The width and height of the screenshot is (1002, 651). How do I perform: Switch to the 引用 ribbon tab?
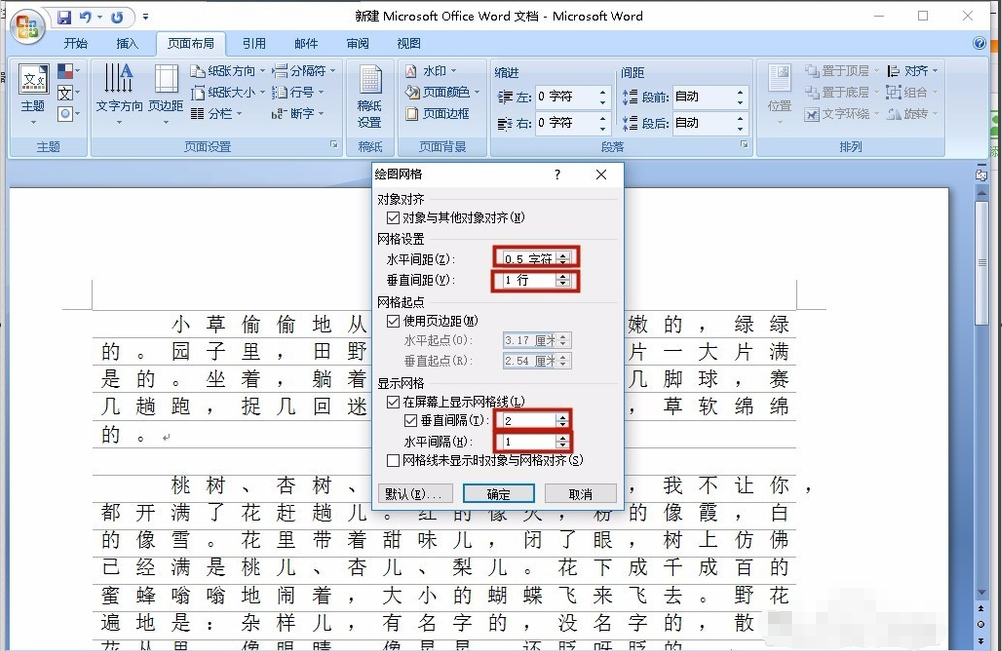pos(254,43)
